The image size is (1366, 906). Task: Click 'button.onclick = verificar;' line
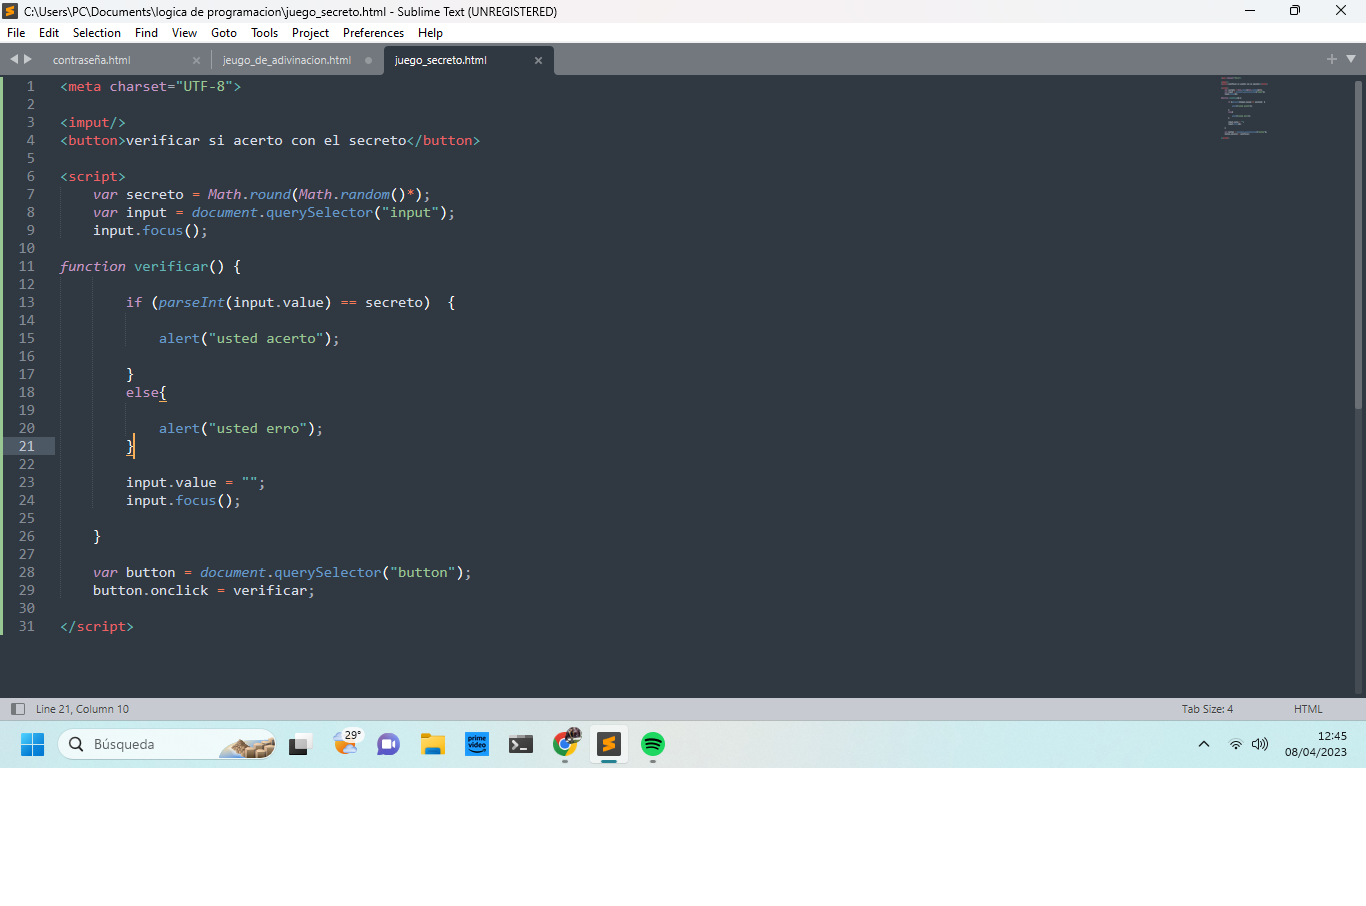click(204, 590)
